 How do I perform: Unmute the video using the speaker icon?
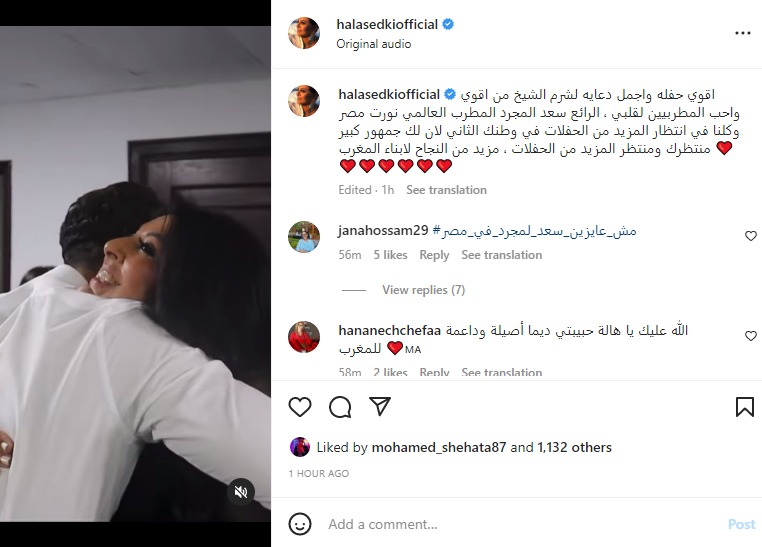click(x=241, y=492)
